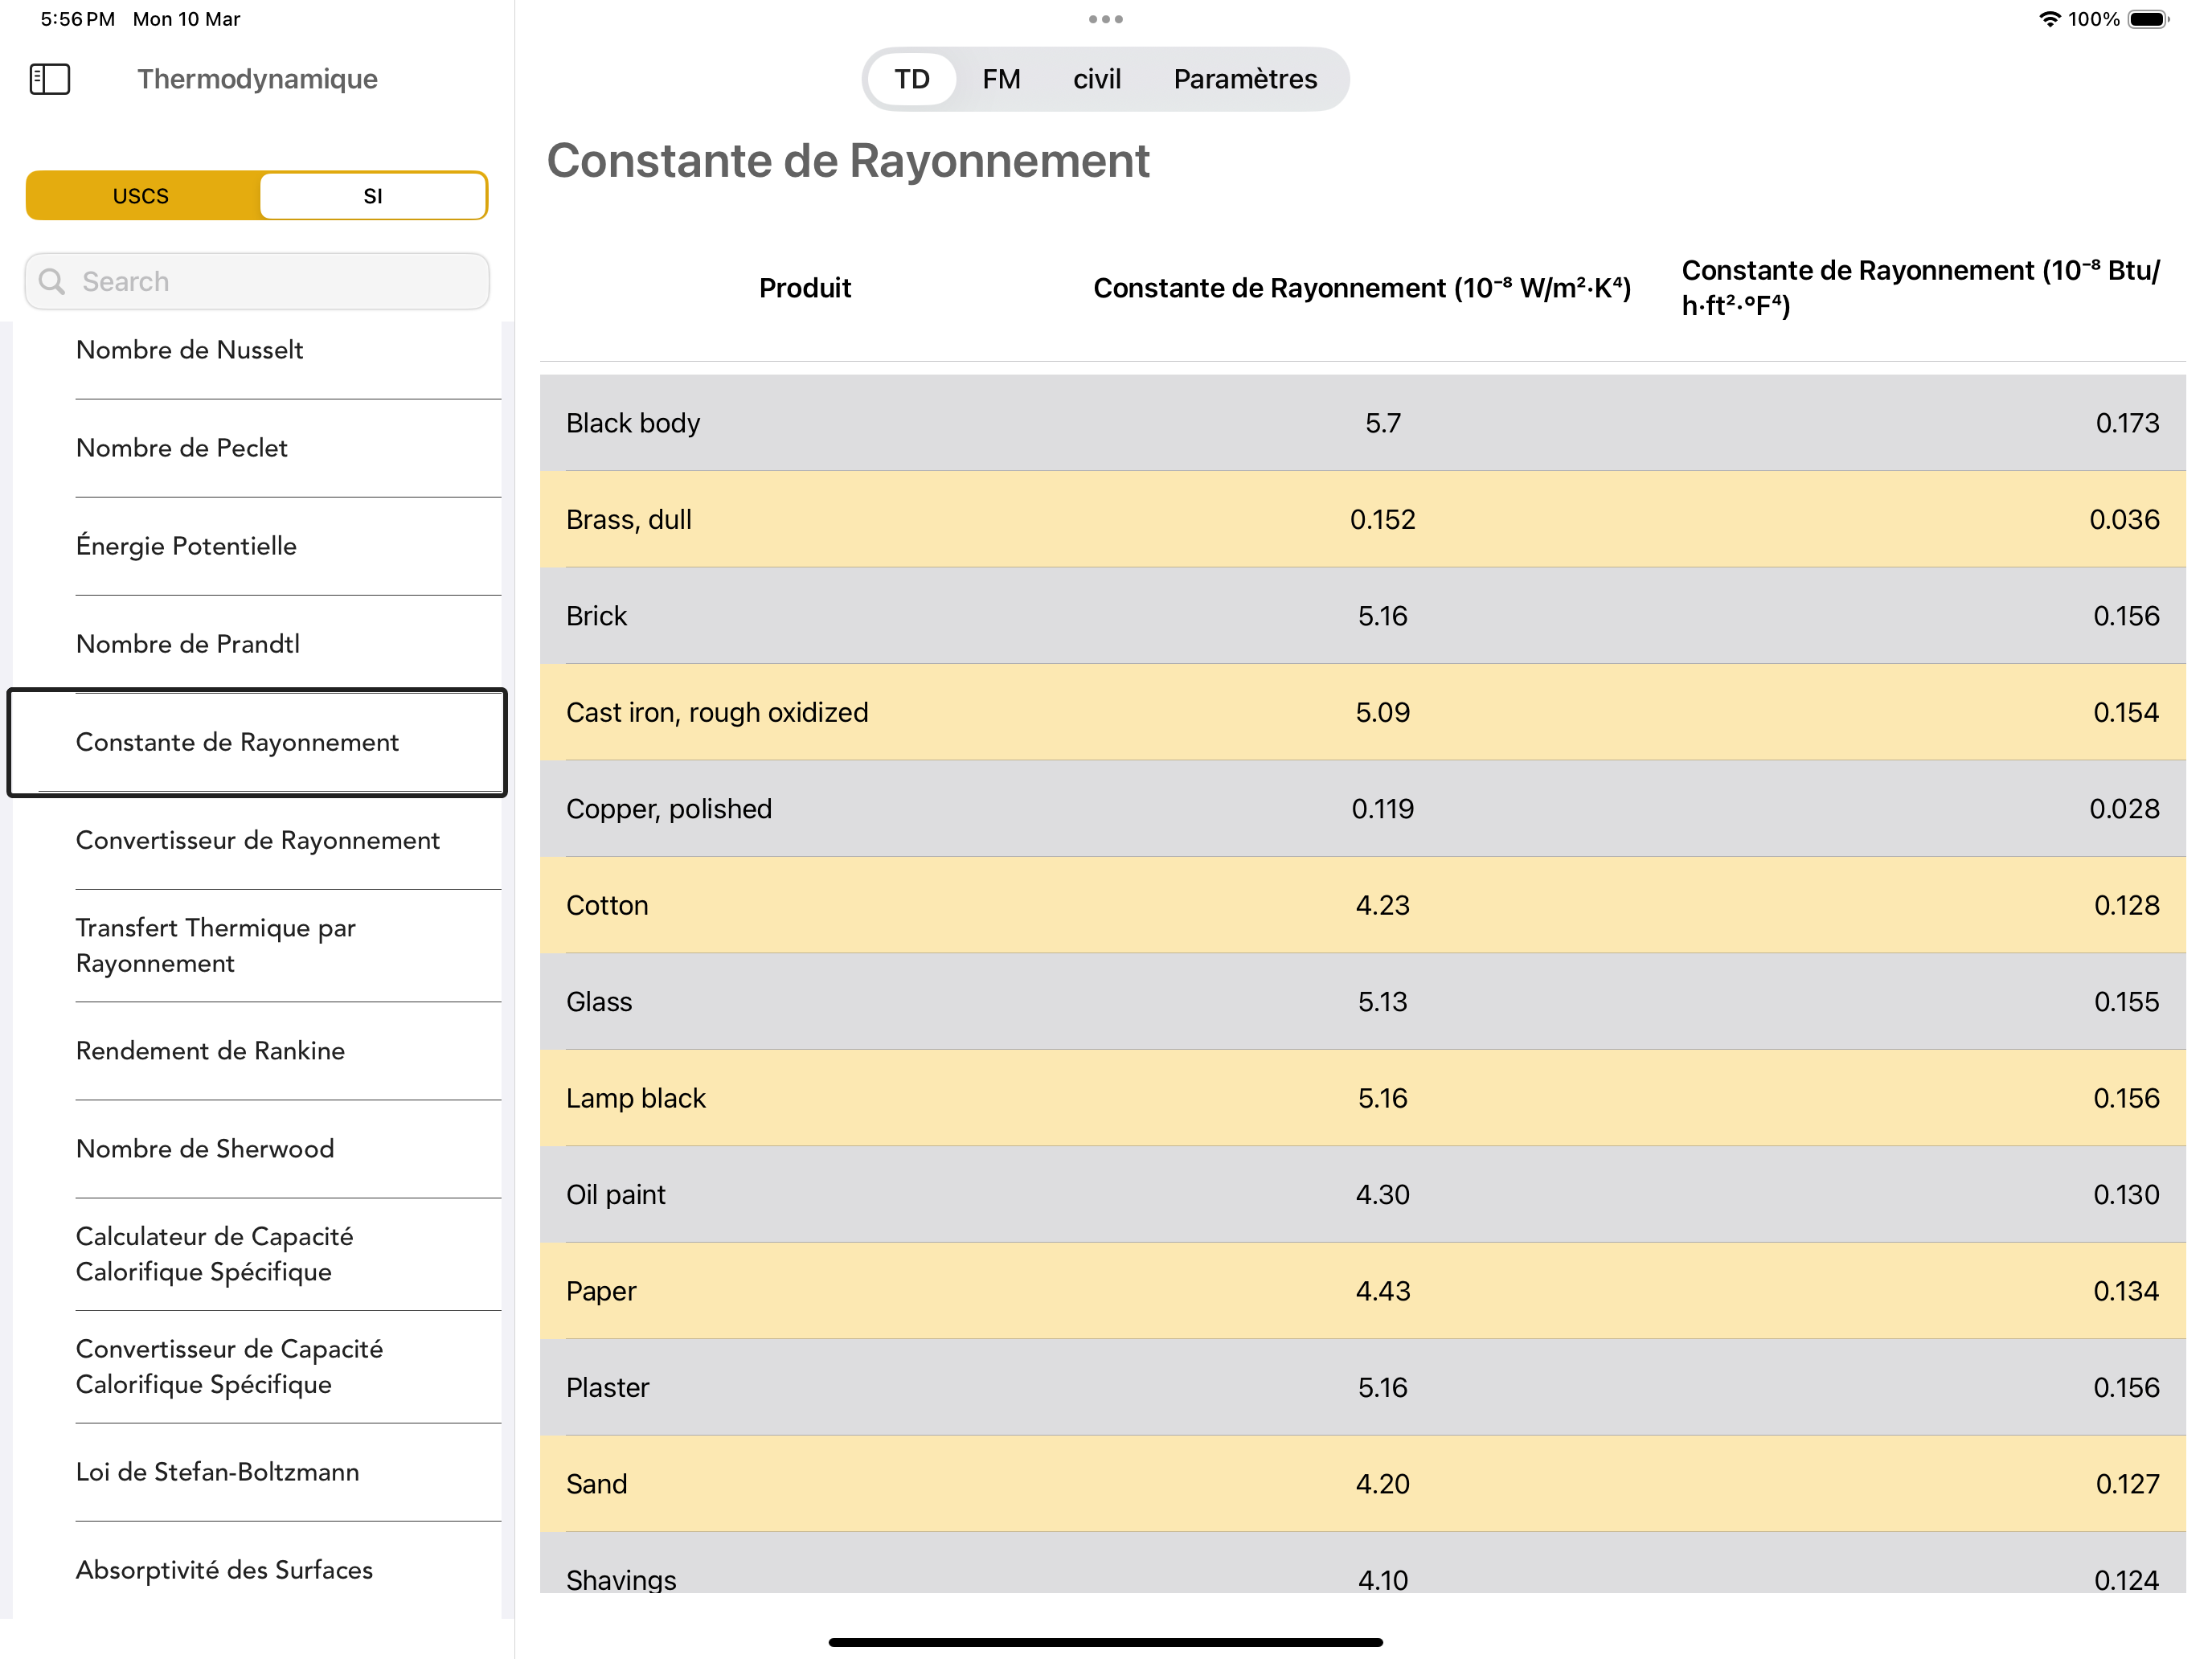The height and width of the screenshot is (1659, 2212).
Task: Click the Thermodynamique sidebar title
Action: pyautogui.click(x=257, y=79)
